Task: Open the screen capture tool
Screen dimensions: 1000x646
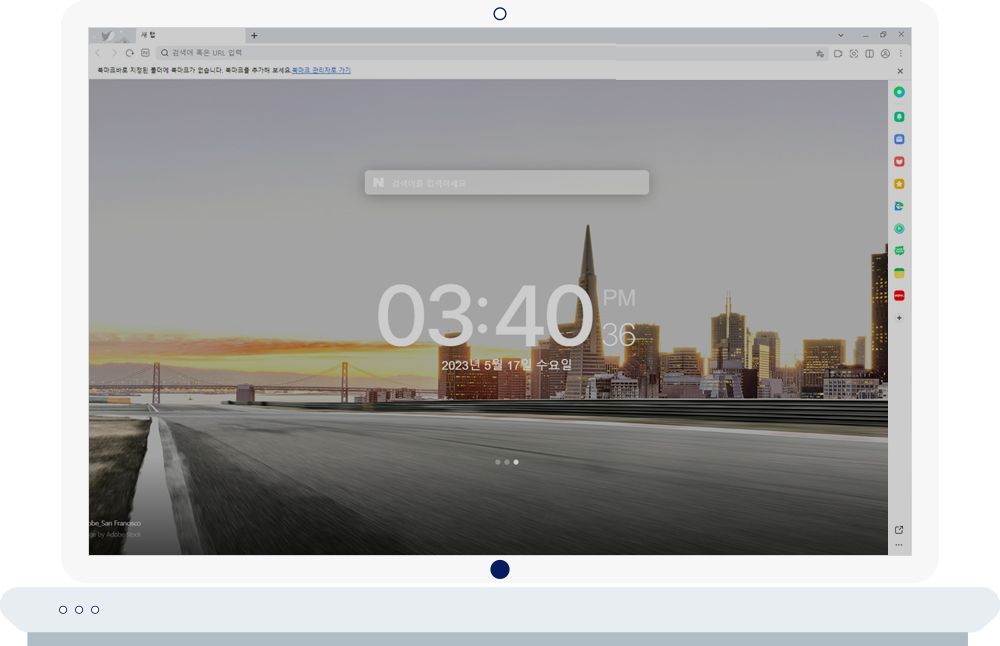Action: click(853, 54)
